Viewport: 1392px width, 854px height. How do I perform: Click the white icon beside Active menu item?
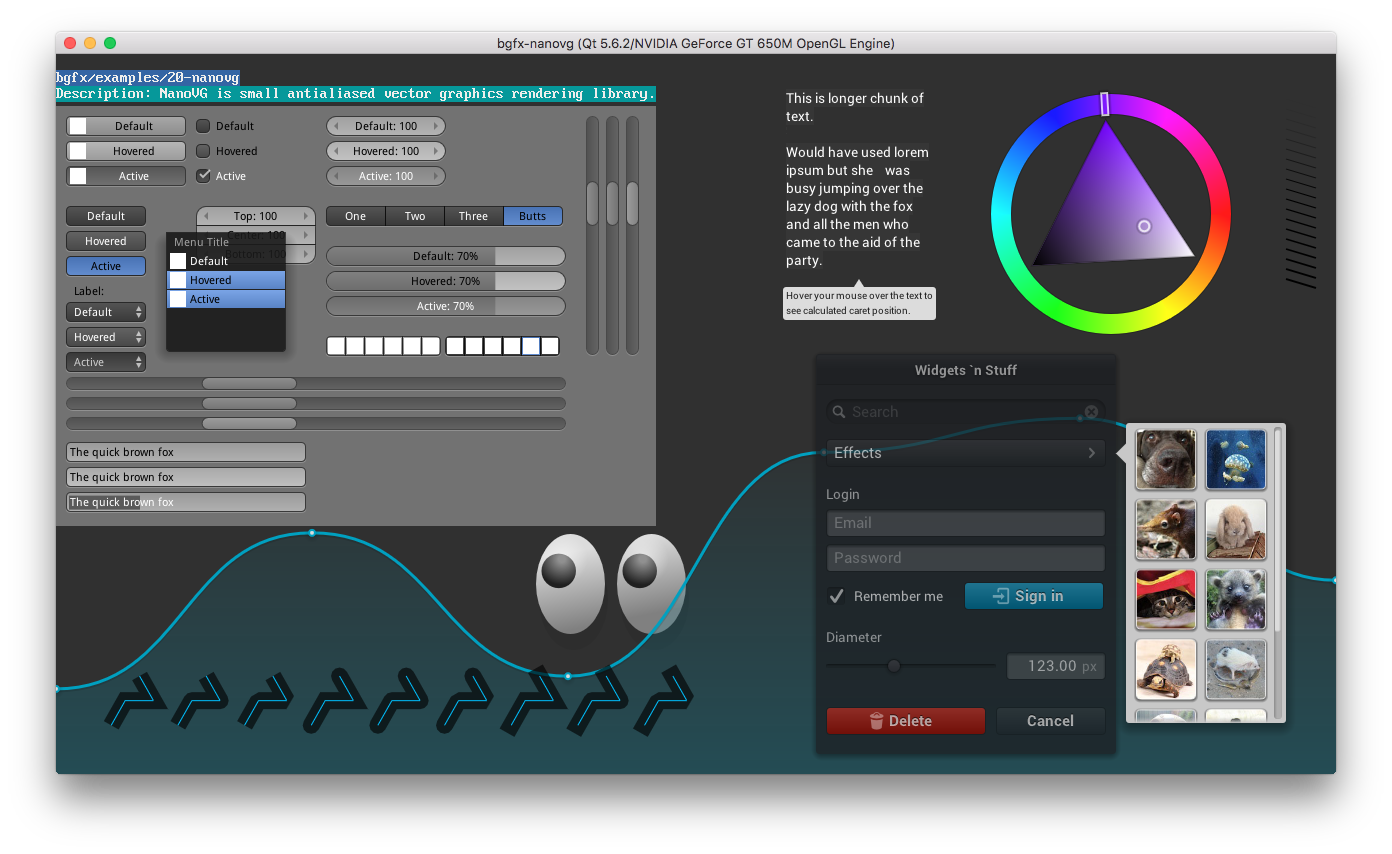pos(178,299)
